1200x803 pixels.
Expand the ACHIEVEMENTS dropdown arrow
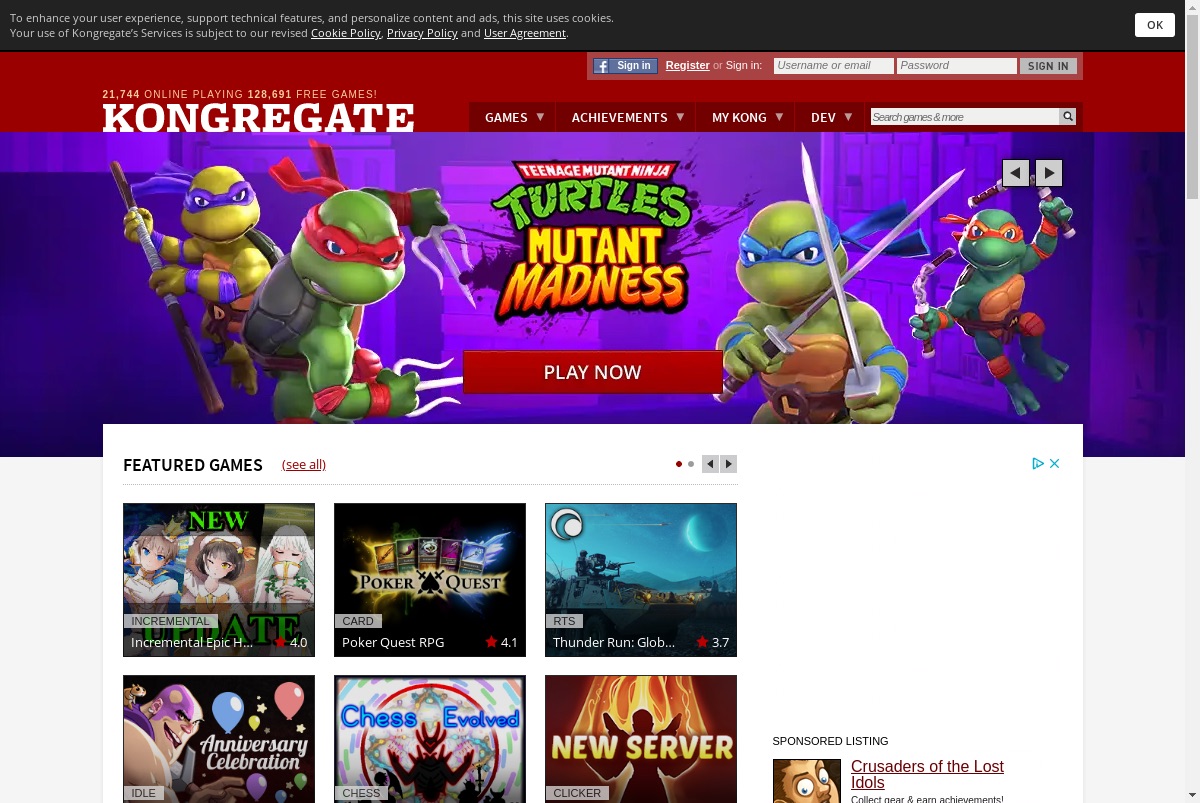680,117
